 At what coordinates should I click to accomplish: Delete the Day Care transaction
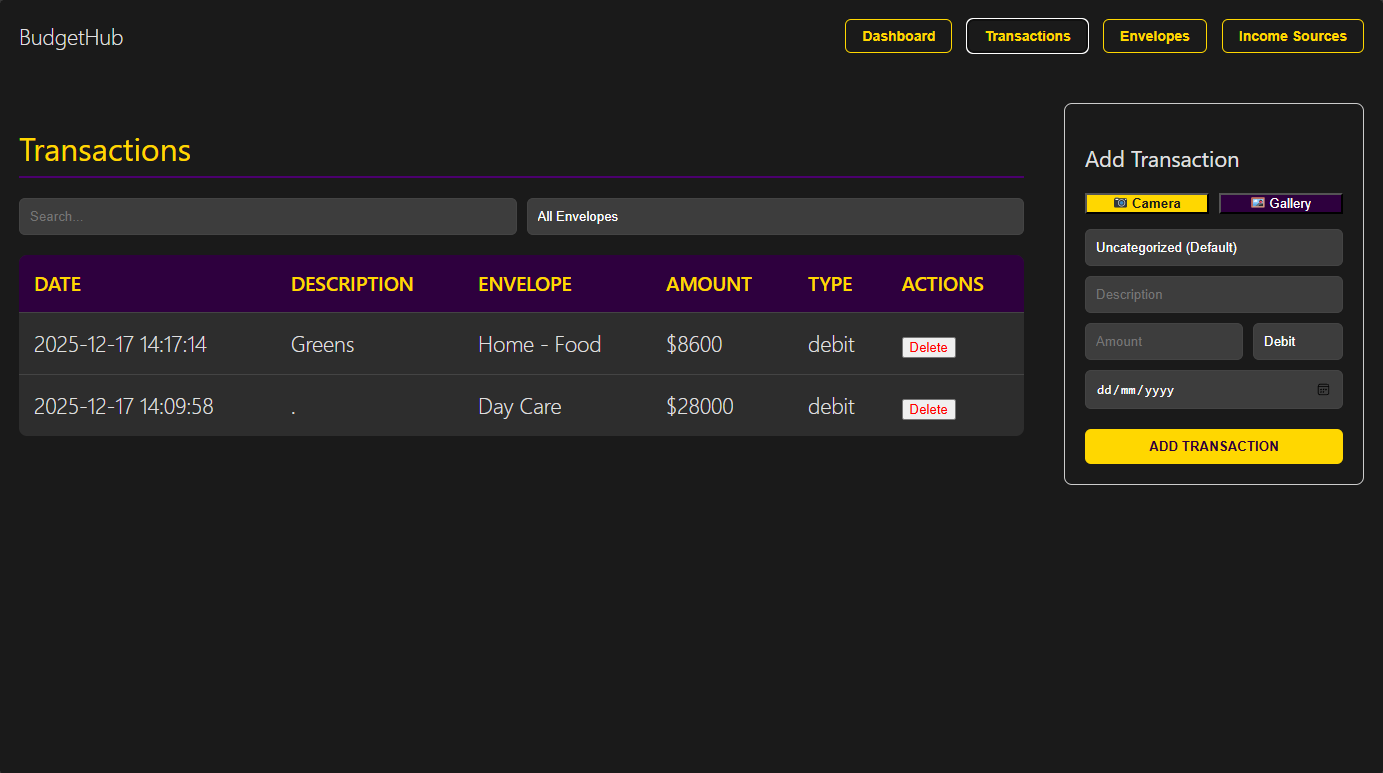click(928, 409)
